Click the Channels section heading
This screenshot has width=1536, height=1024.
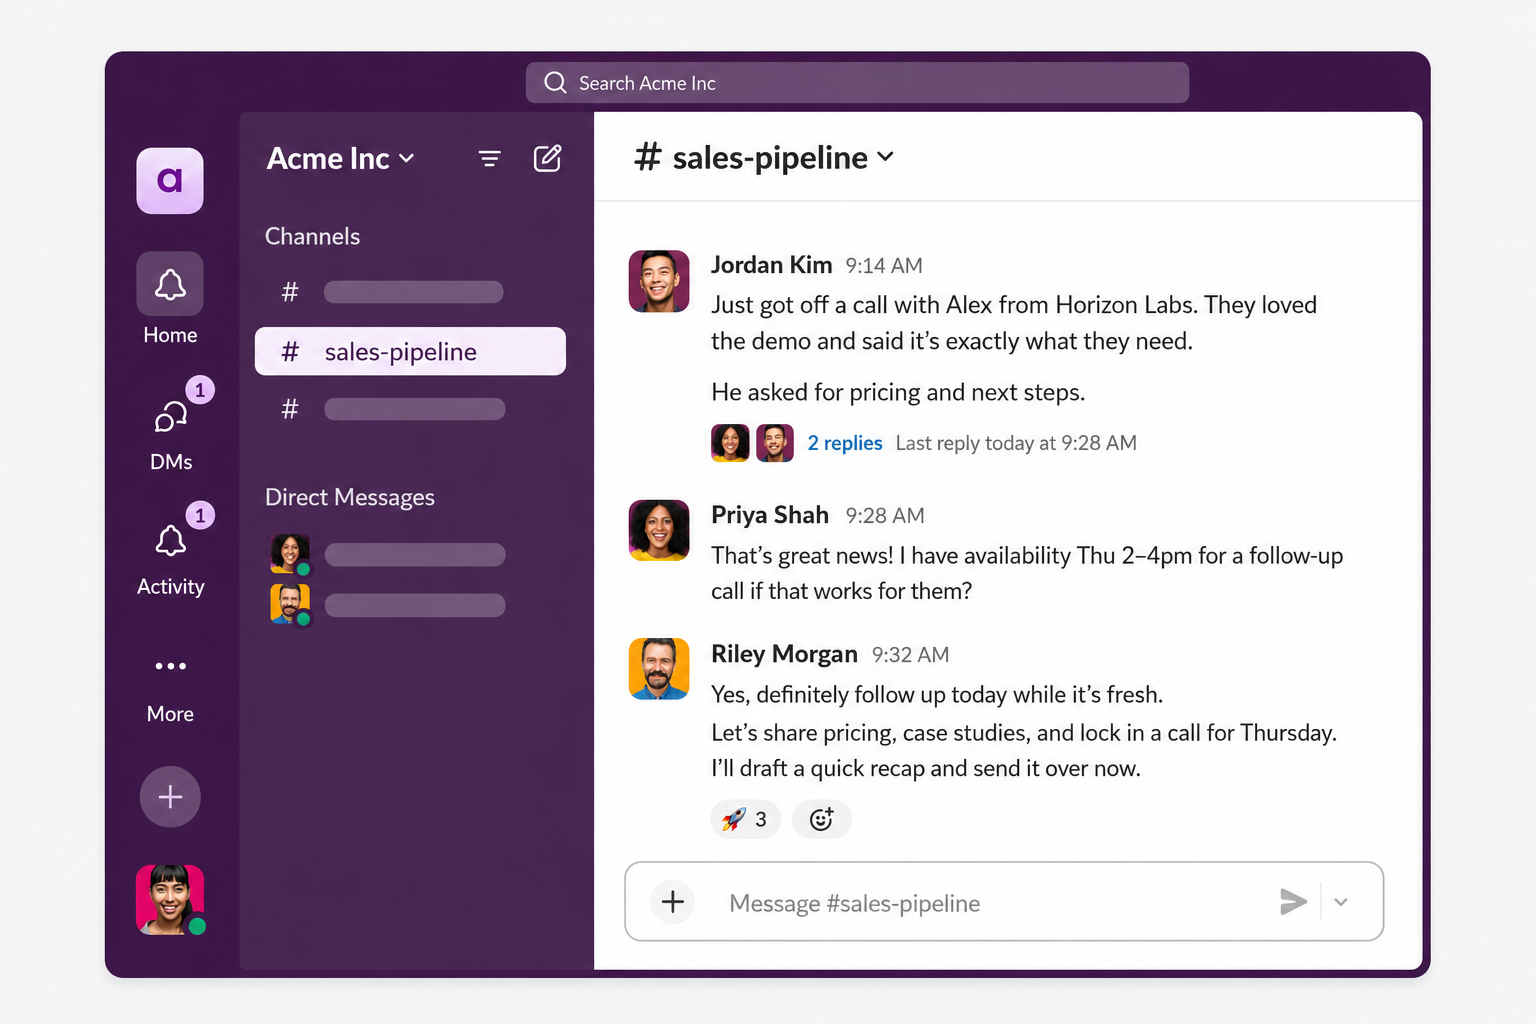pyautogui.click(x=312, y=236)
